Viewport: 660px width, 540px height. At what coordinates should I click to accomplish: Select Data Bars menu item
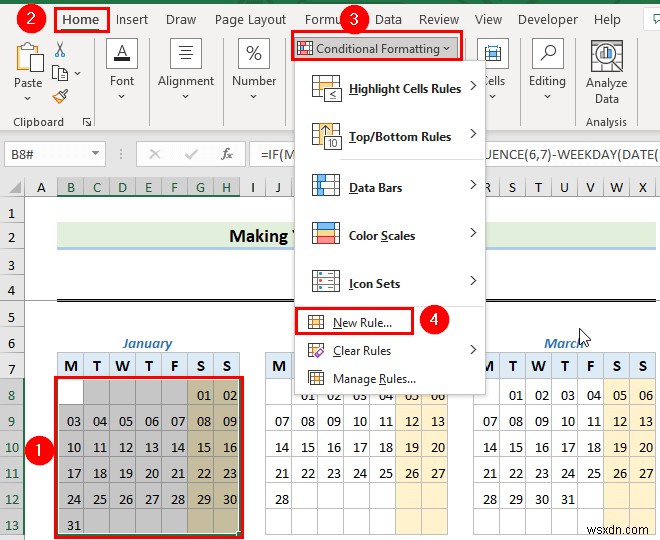[x=390, y=185]
